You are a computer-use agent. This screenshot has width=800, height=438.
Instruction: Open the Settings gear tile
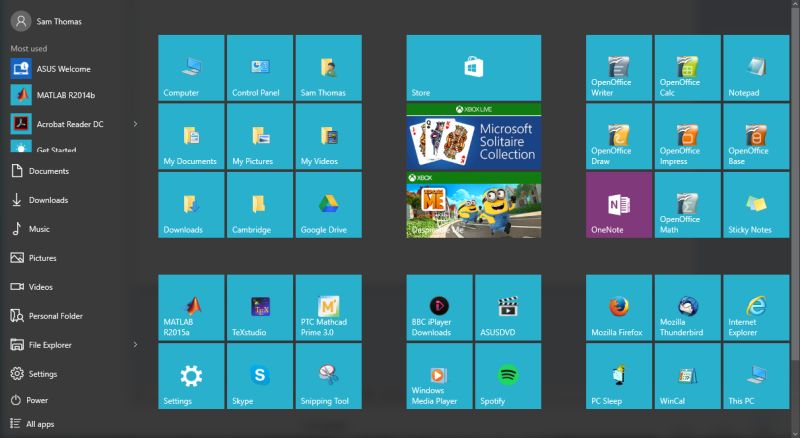click(191, 376)
